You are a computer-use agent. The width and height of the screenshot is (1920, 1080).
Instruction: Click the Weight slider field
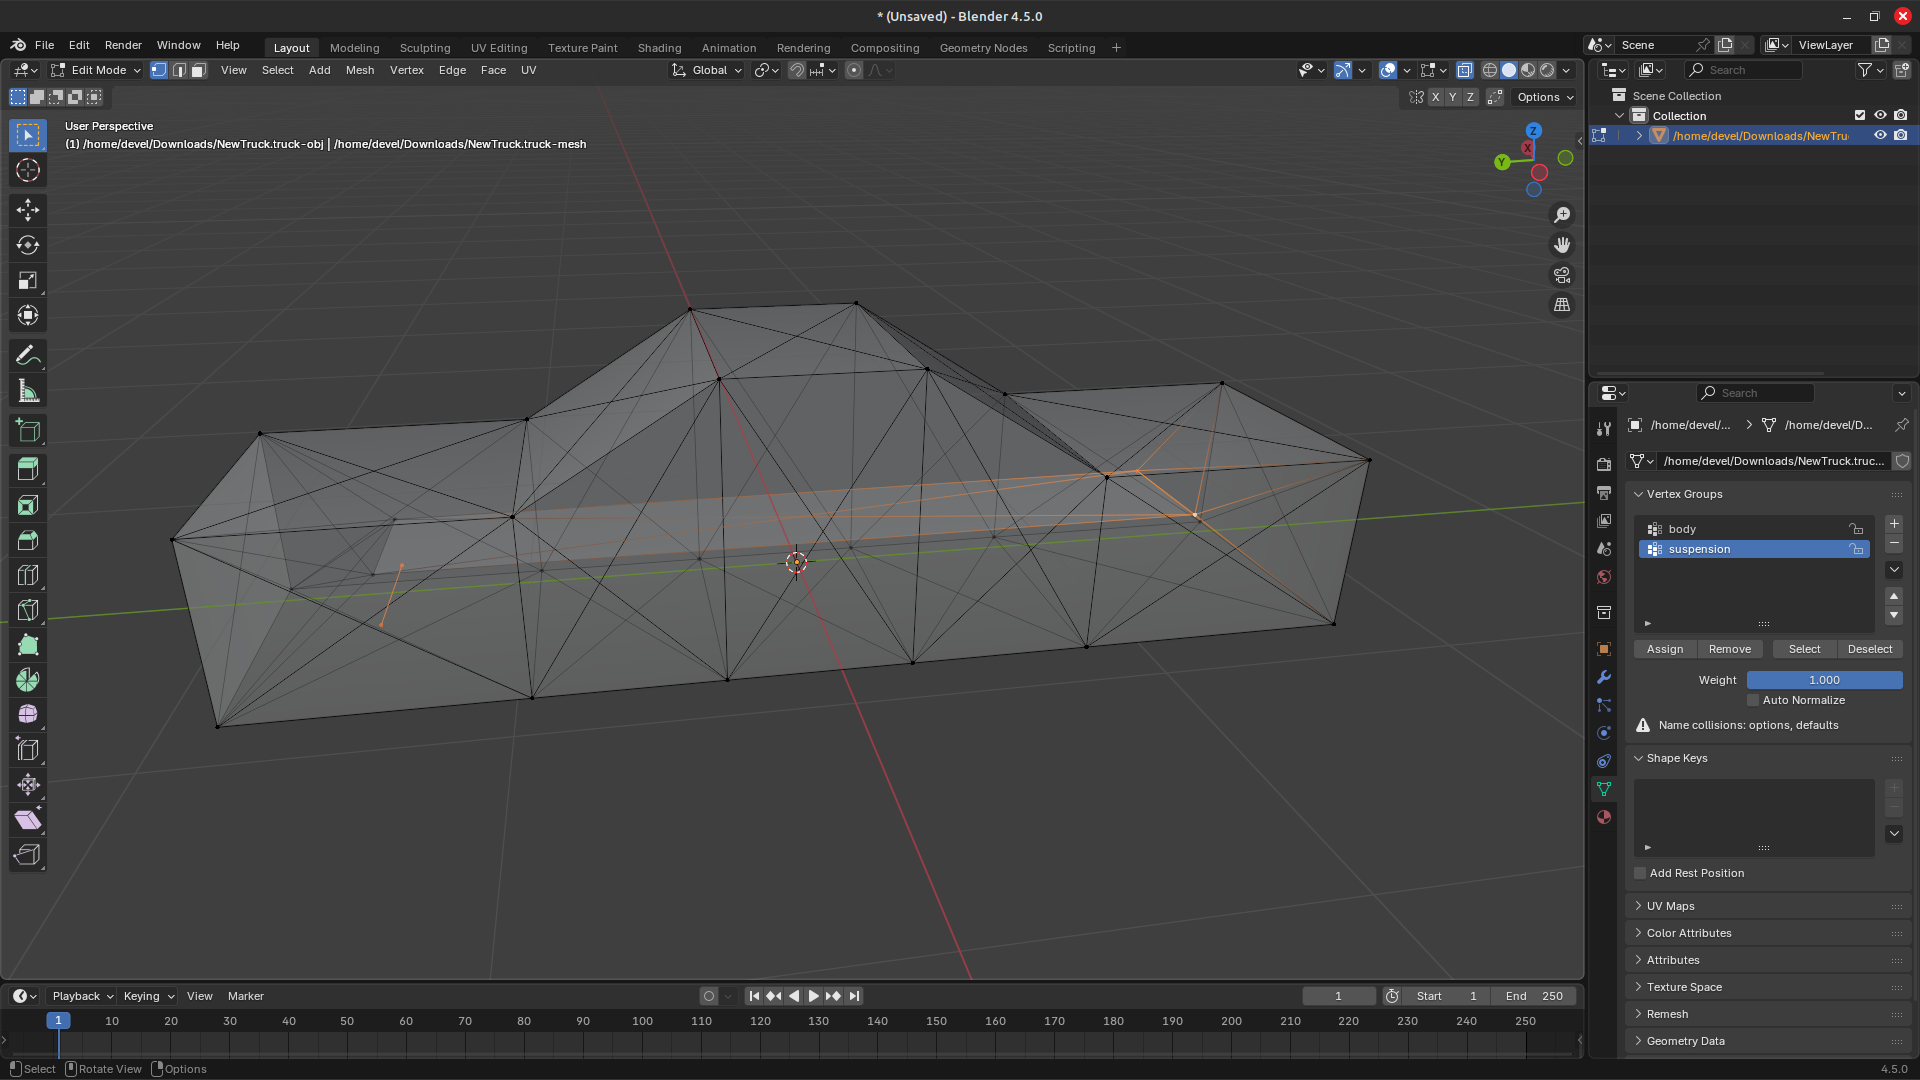[1824, 680]
